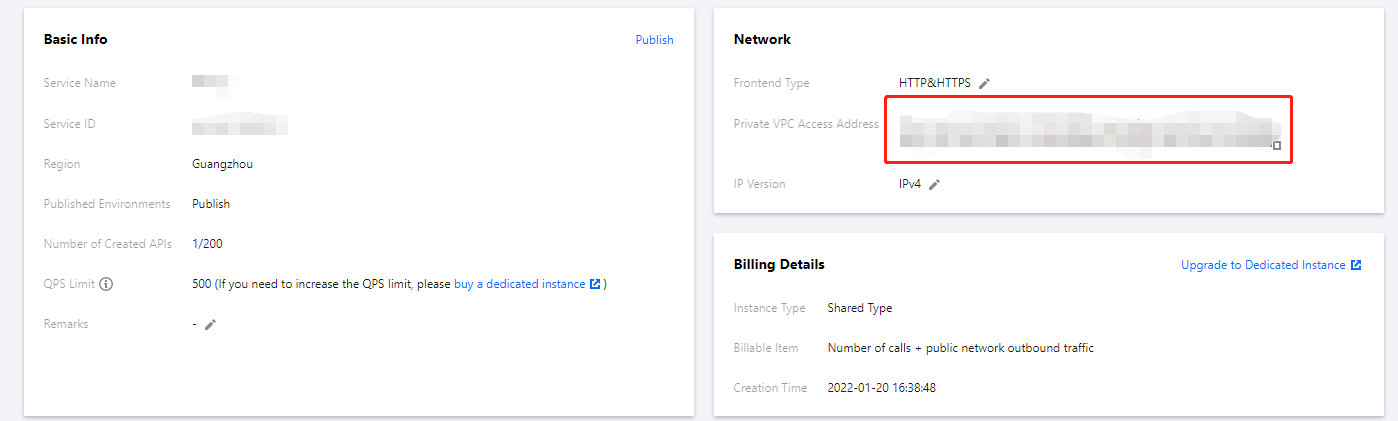The height and width of the screenshot is (421, 1398).
Task: Click the HTTP&HTTPS frontend type value
Action: click(x=934, y=83)
